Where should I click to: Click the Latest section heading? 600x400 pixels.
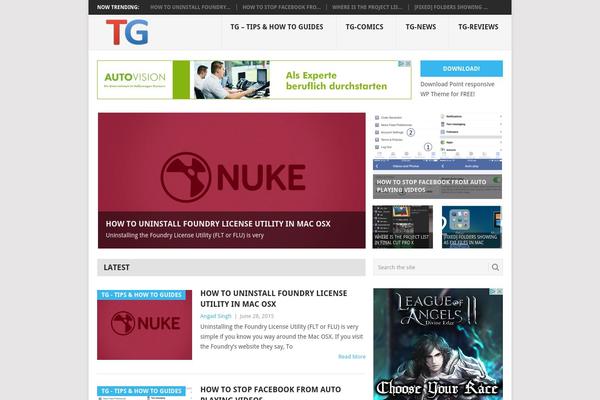[x=116, y=268]
